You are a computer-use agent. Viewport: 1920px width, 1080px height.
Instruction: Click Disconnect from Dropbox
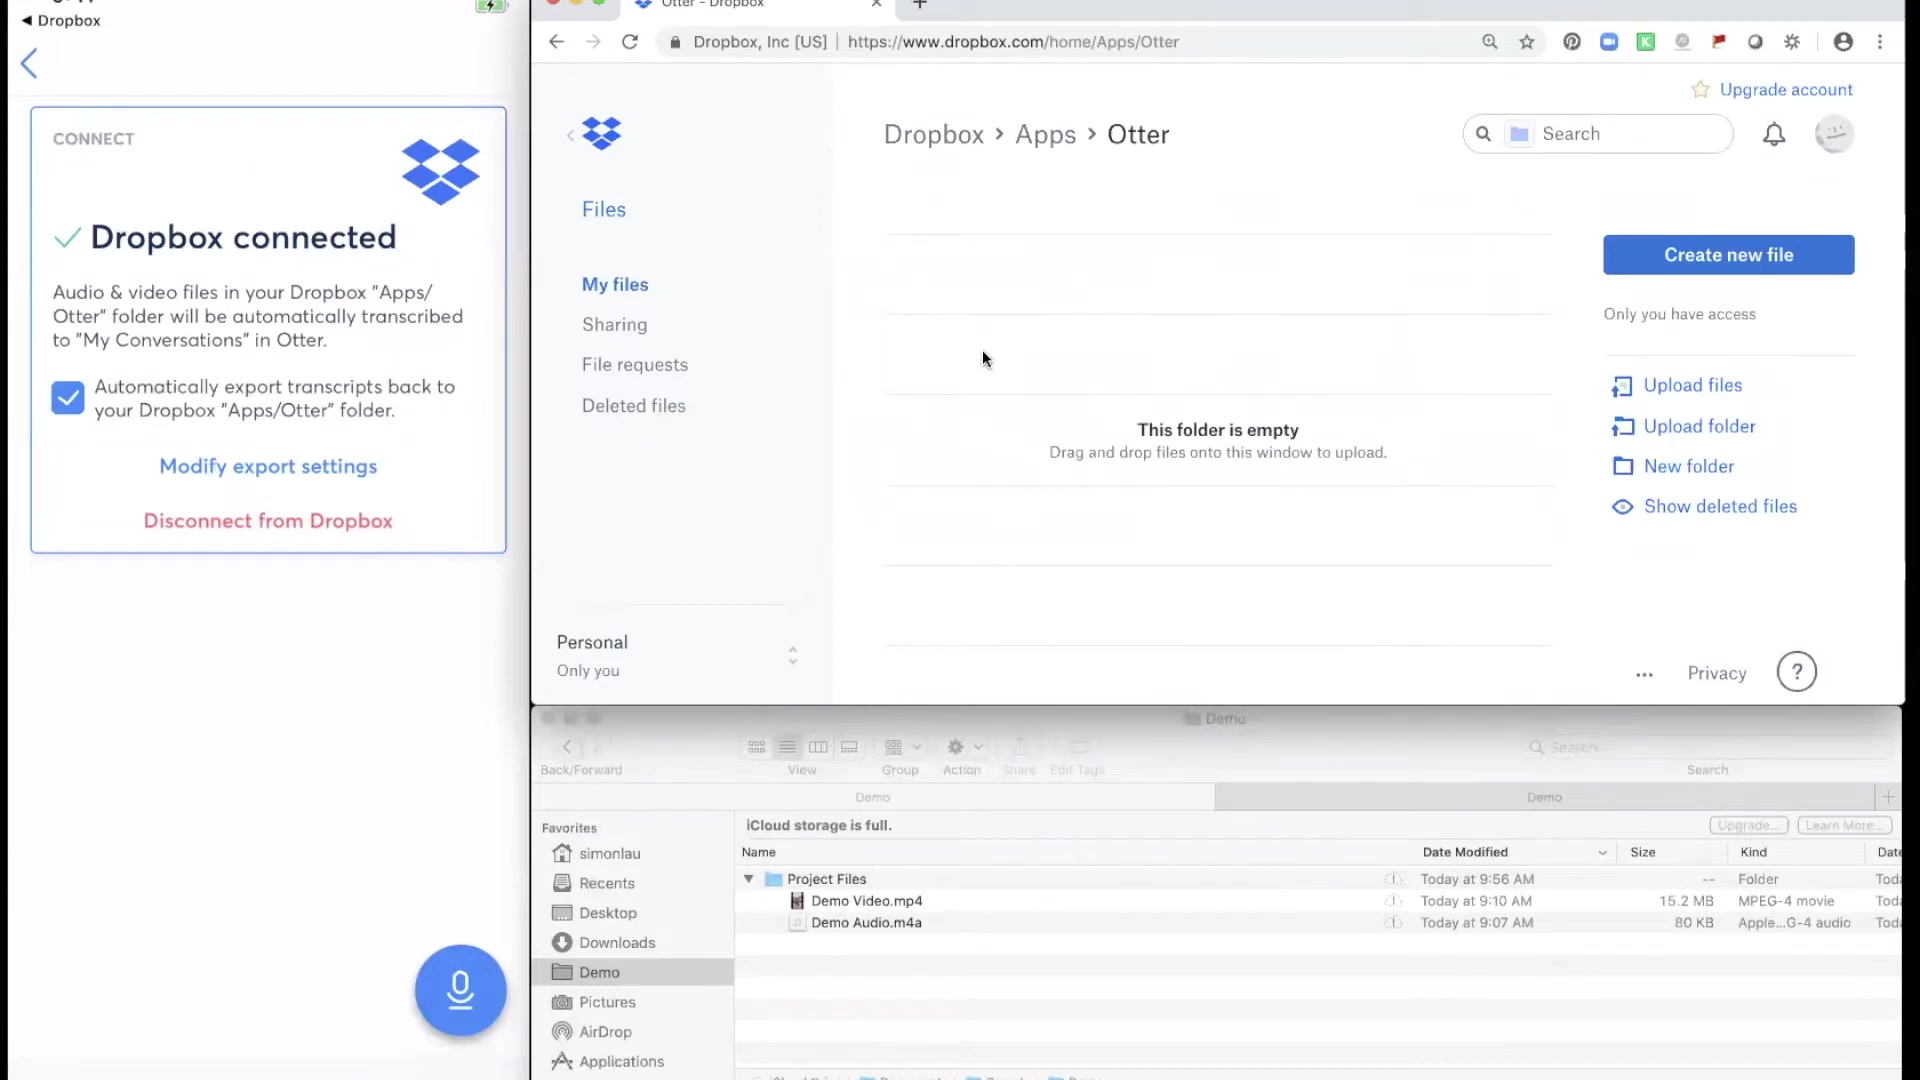click(268, 521)
